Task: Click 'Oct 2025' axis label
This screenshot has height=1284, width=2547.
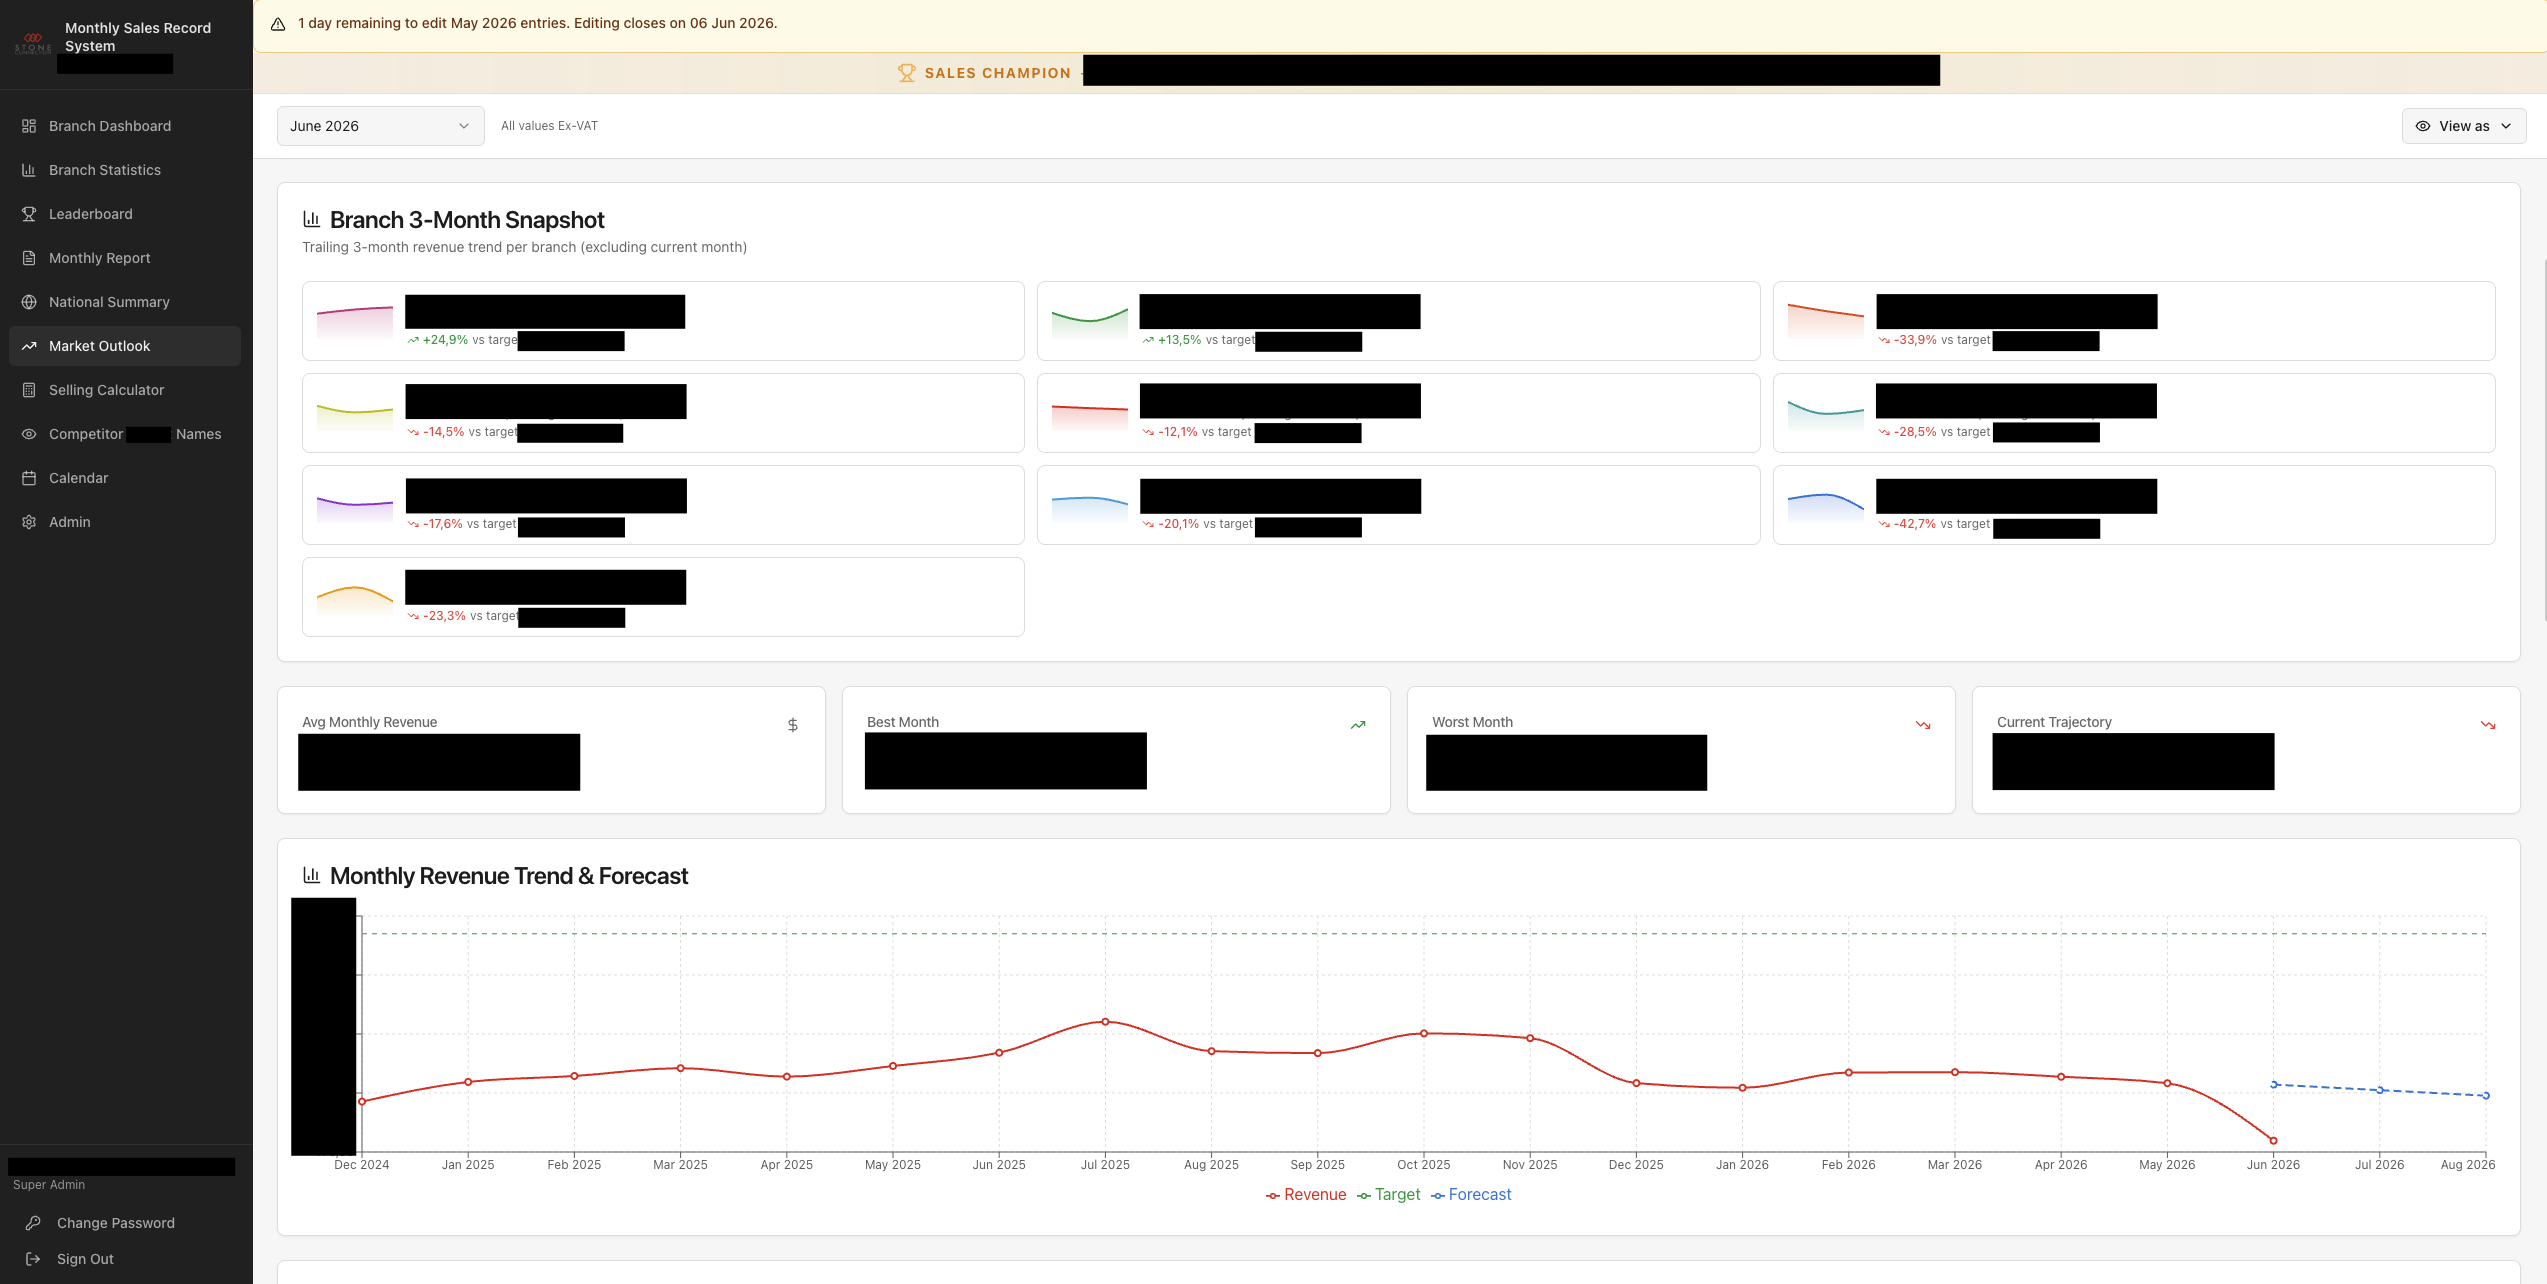Action: (1423, 1165)
